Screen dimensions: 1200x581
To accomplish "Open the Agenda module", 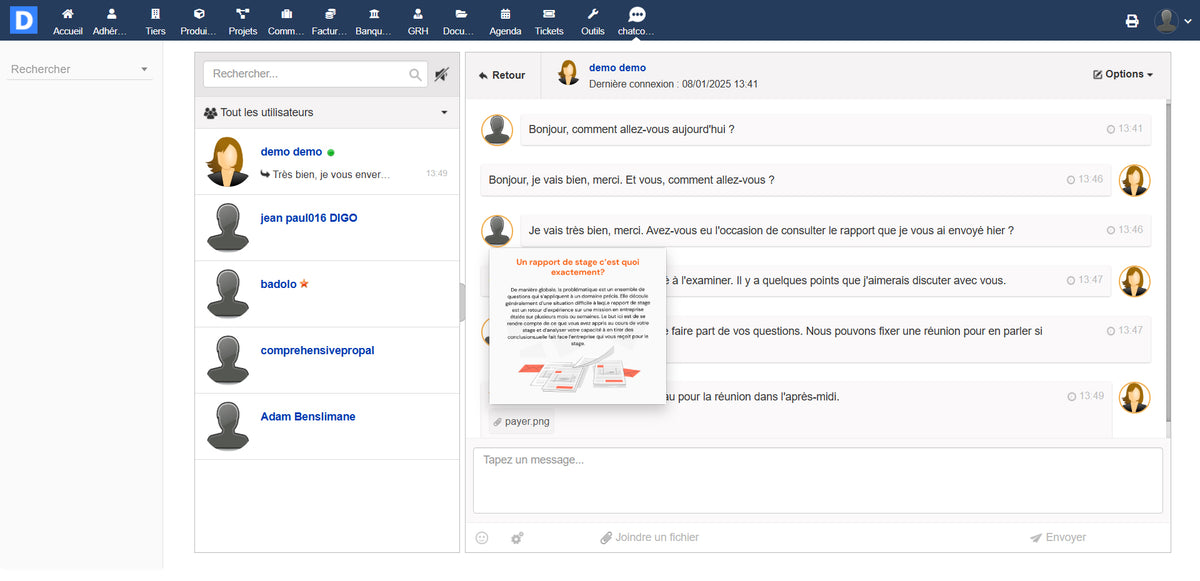I will [505, 20].
